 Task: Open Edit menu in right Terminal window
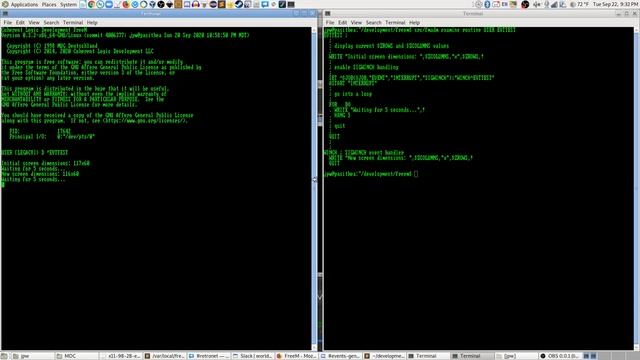pos(342,22)
